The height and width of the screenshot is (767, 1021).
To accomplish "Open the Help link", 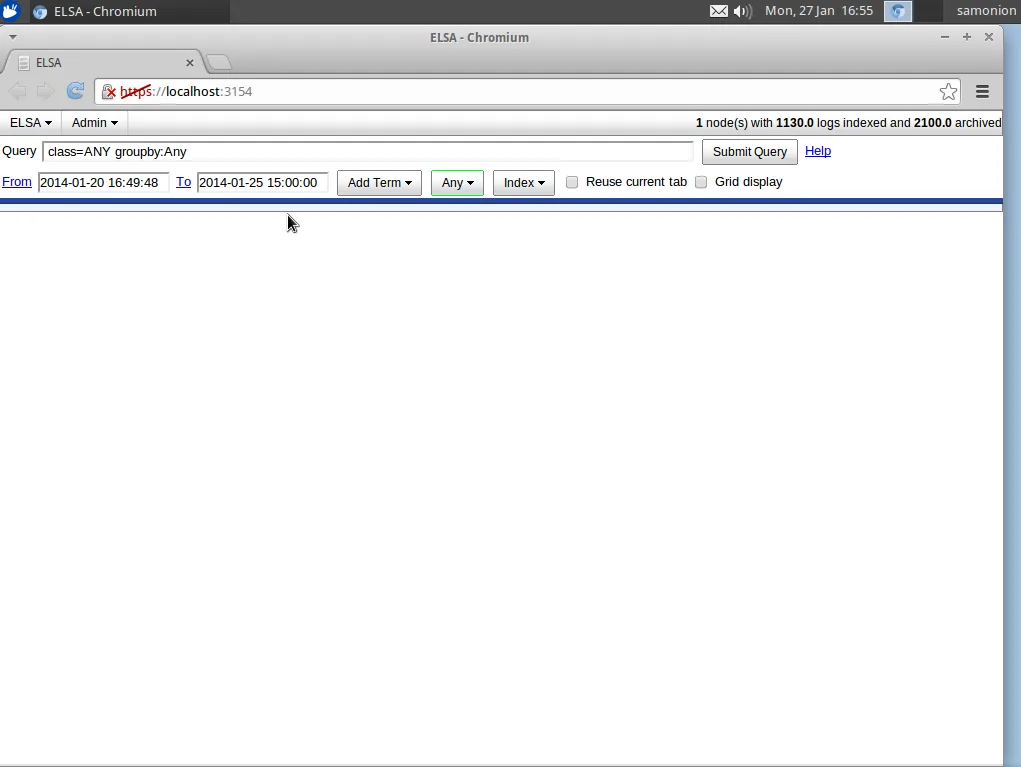I will (x=818, y=151).
